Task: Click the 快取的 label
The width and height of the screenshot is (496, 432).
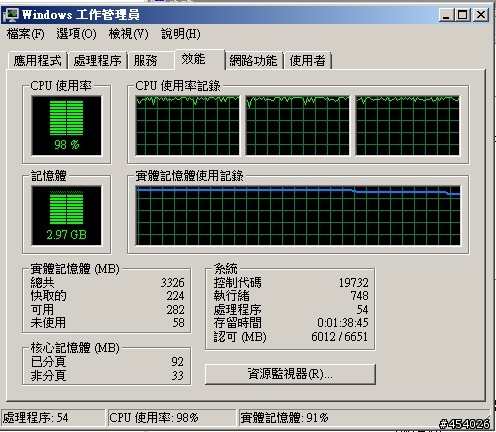Action: 48,296
